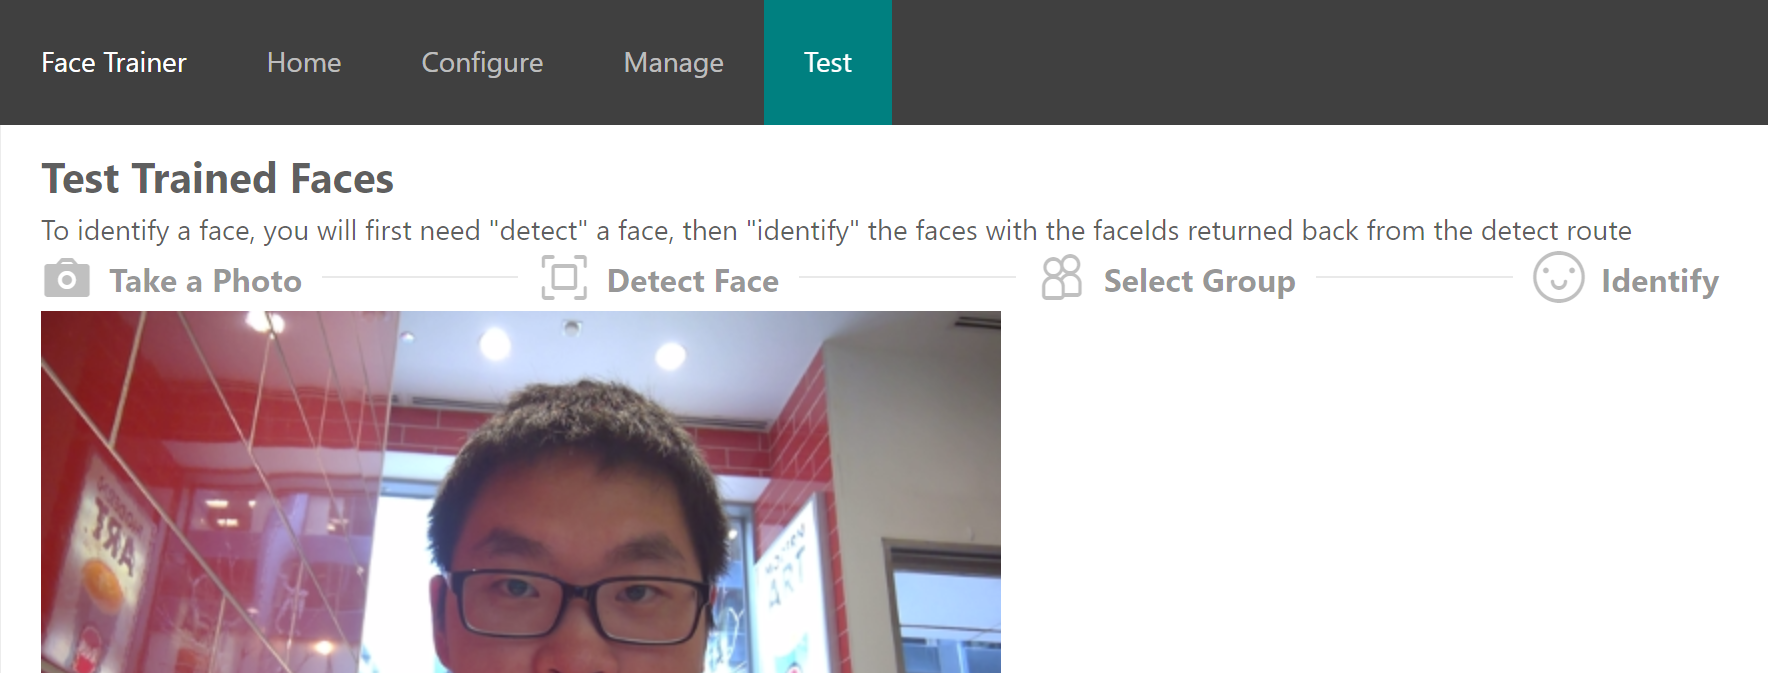1768x673 pixels.
Task: Click the instructions text about detect route
Action: (x=836, y=231)
